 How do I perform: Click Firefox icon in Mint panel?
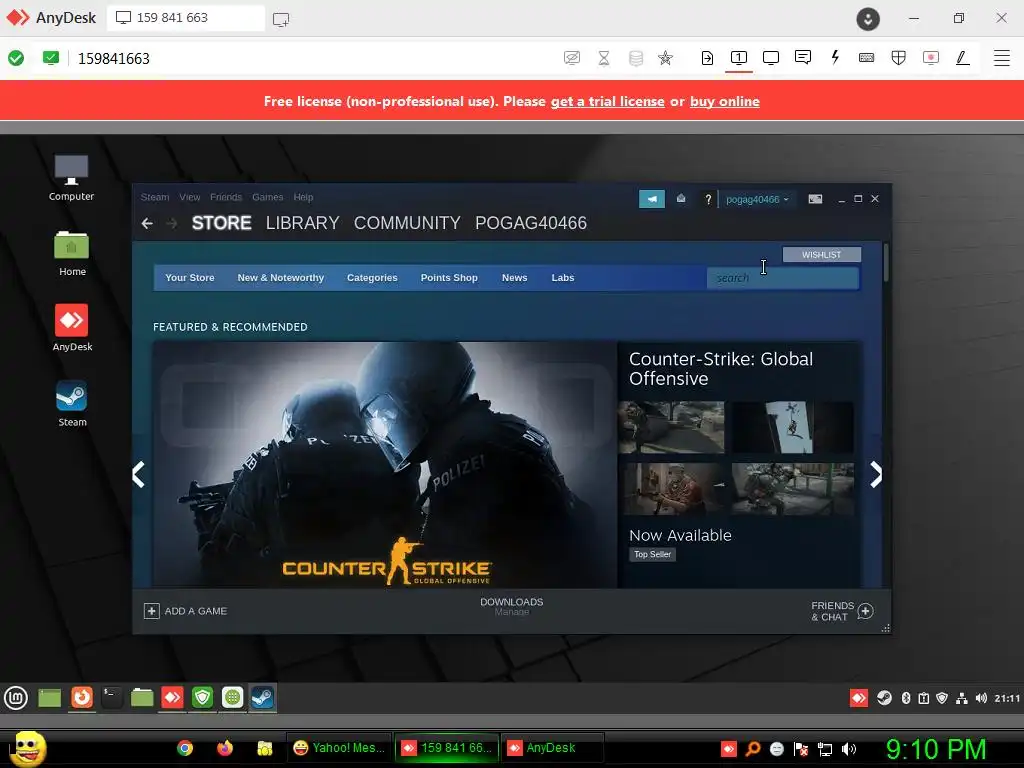tap(82, 697)
